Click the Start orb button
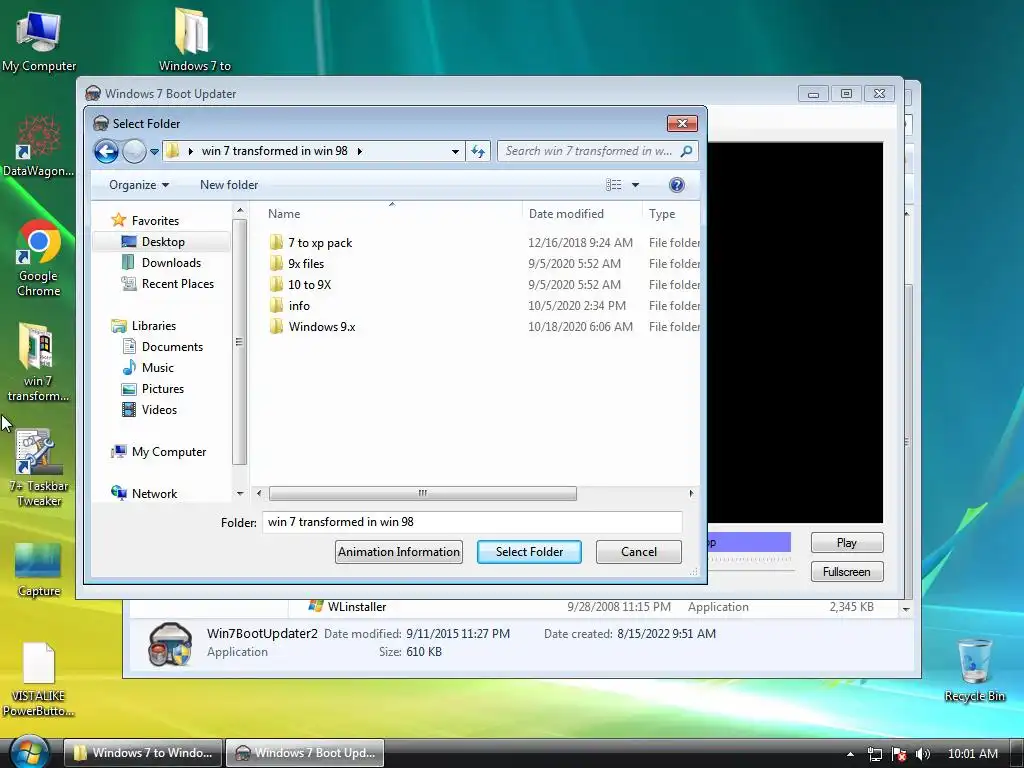Image resolution: width=1024 pixels, height=768 pixels. point(29,752)
